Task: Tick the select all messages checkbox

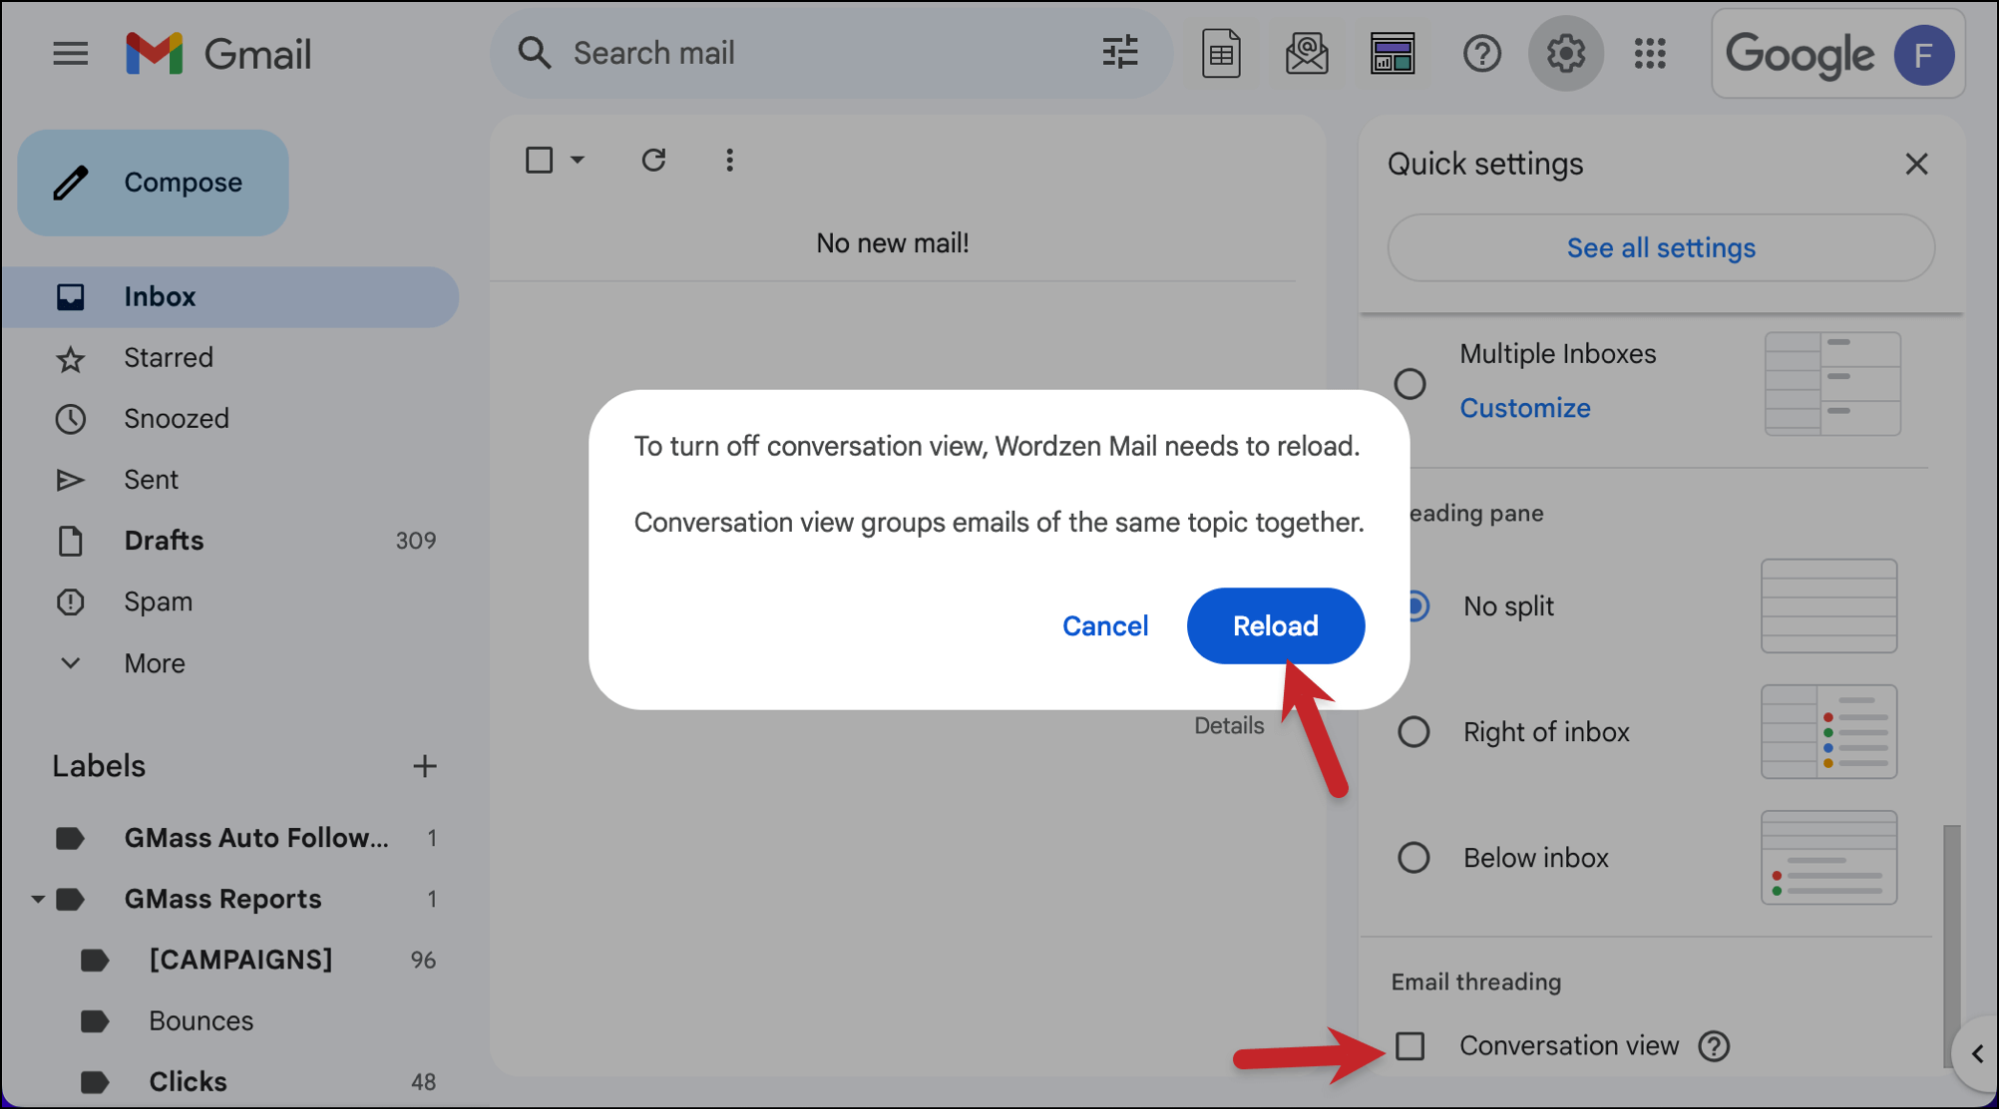Action: (539, 160)
